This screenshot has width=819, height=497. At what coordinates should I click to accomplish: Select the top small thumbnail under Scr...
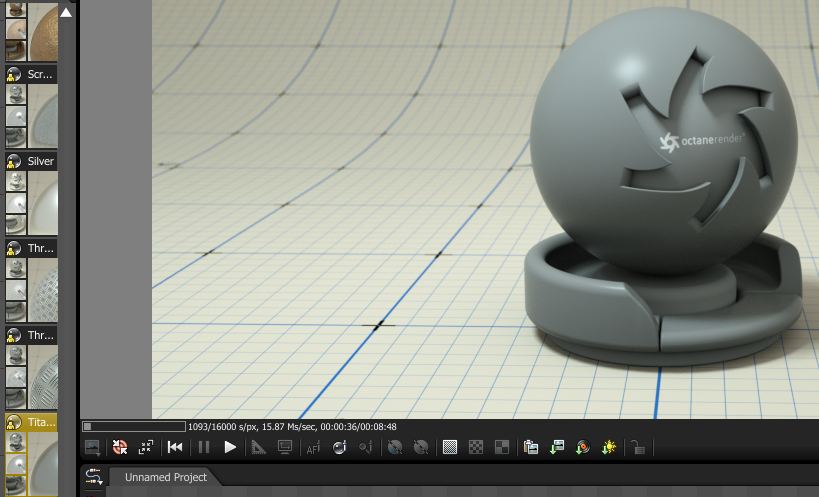click(16, 94)
